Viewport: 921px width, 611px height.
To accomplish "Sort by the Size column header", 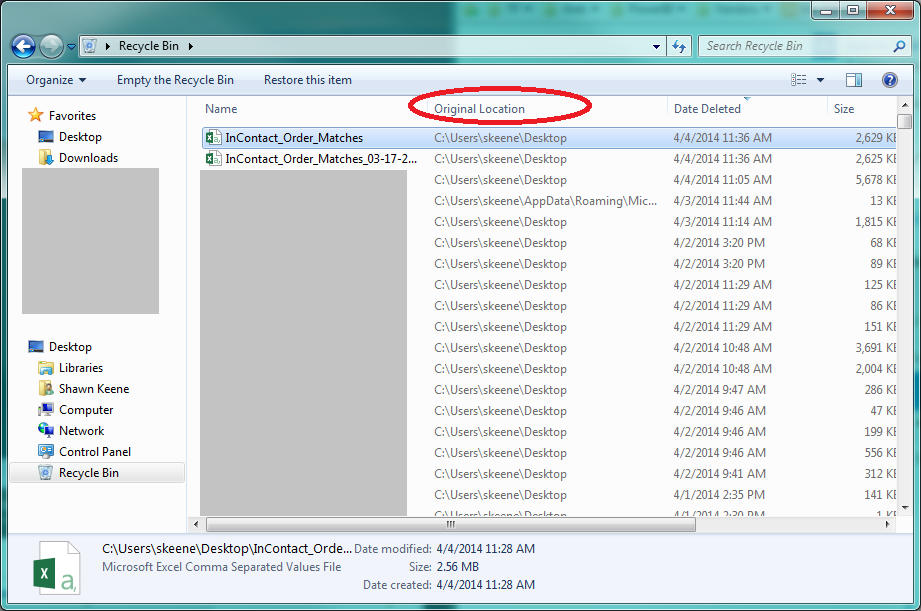I will [844, 109].
